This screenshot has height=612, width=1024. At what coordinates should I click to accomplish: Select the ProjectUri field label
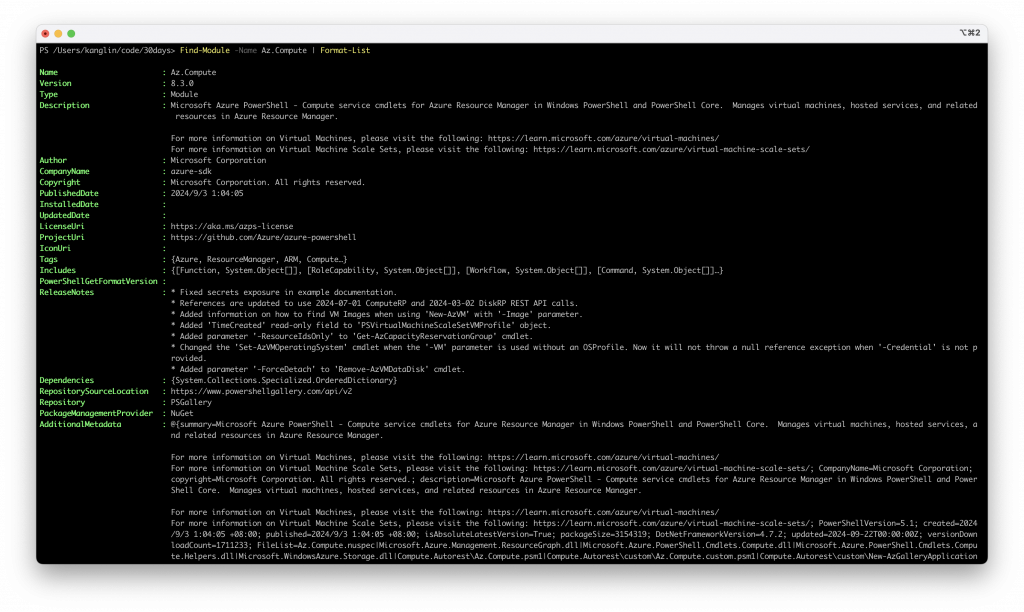(62, 237)
